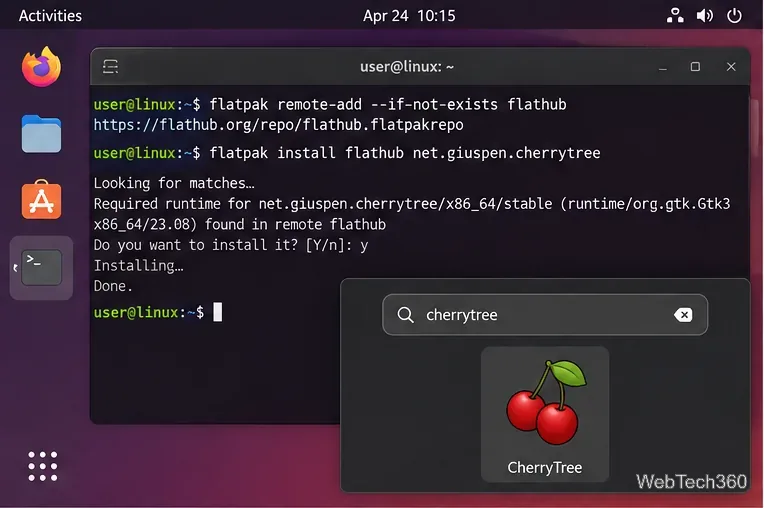
Task: Show Applications grid button
Action: [x=42, y=466]
